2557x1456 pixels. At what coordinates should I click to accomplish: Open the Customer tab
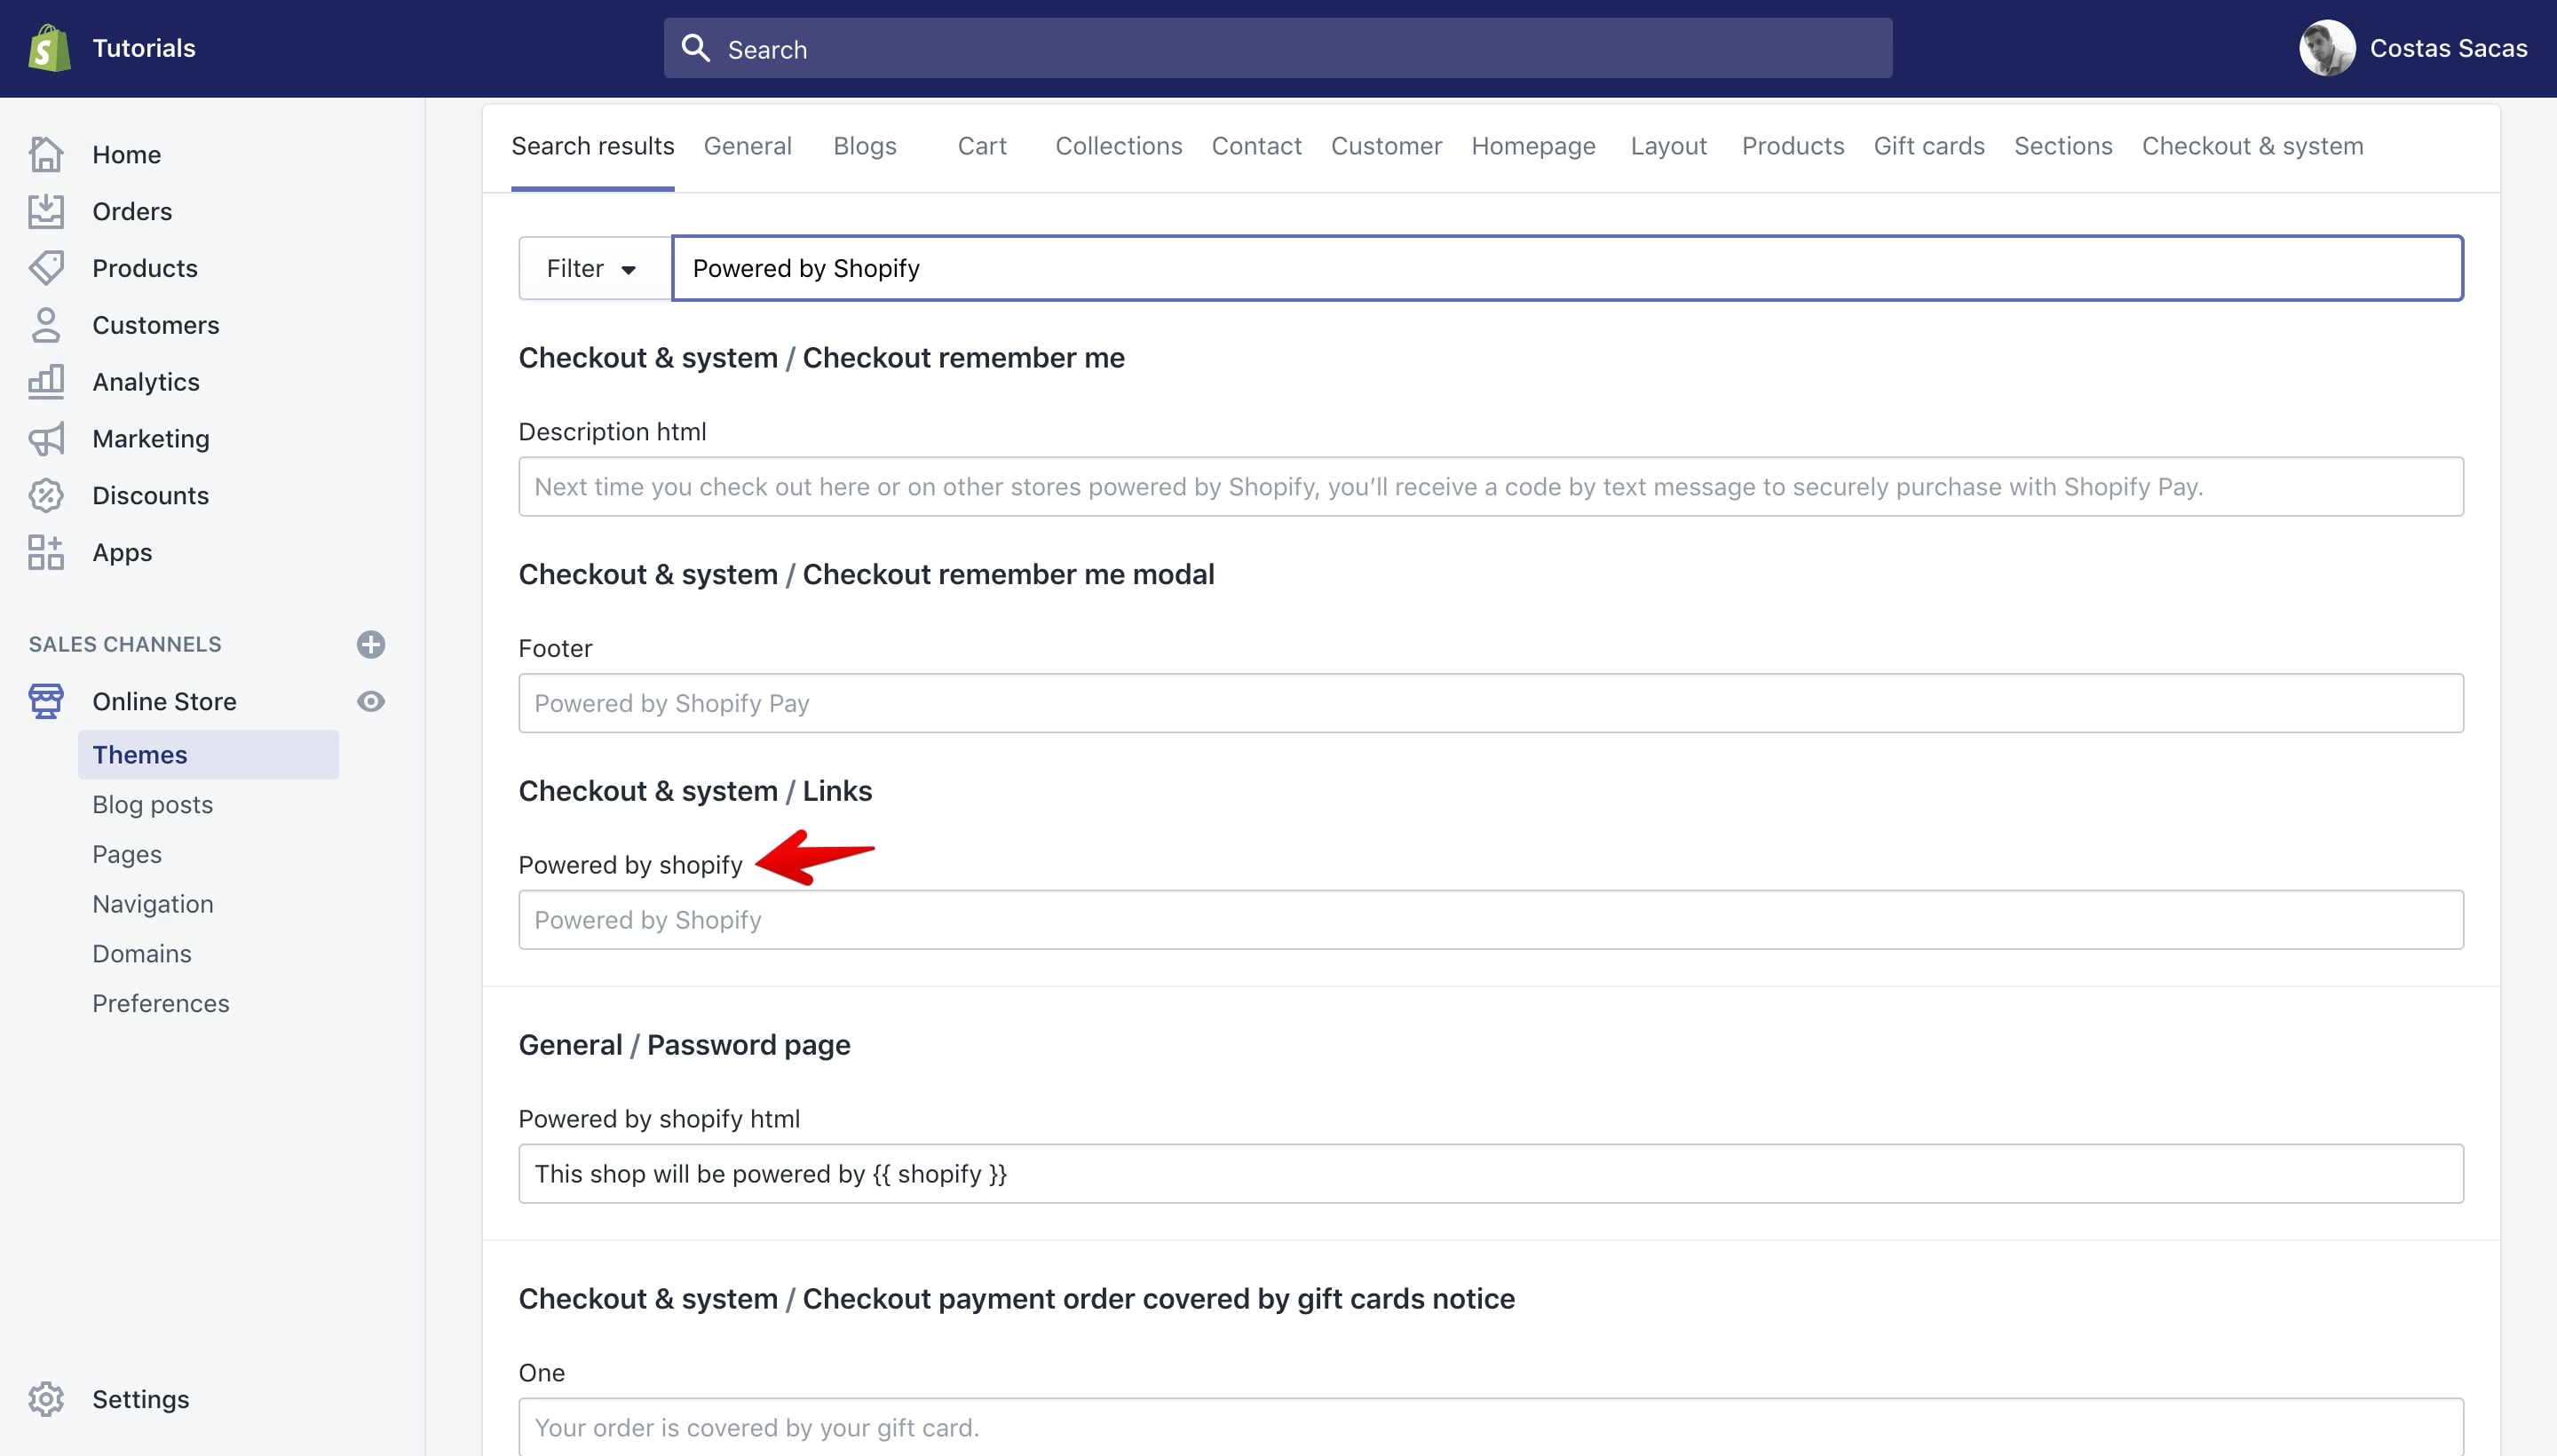point(1386,146)
